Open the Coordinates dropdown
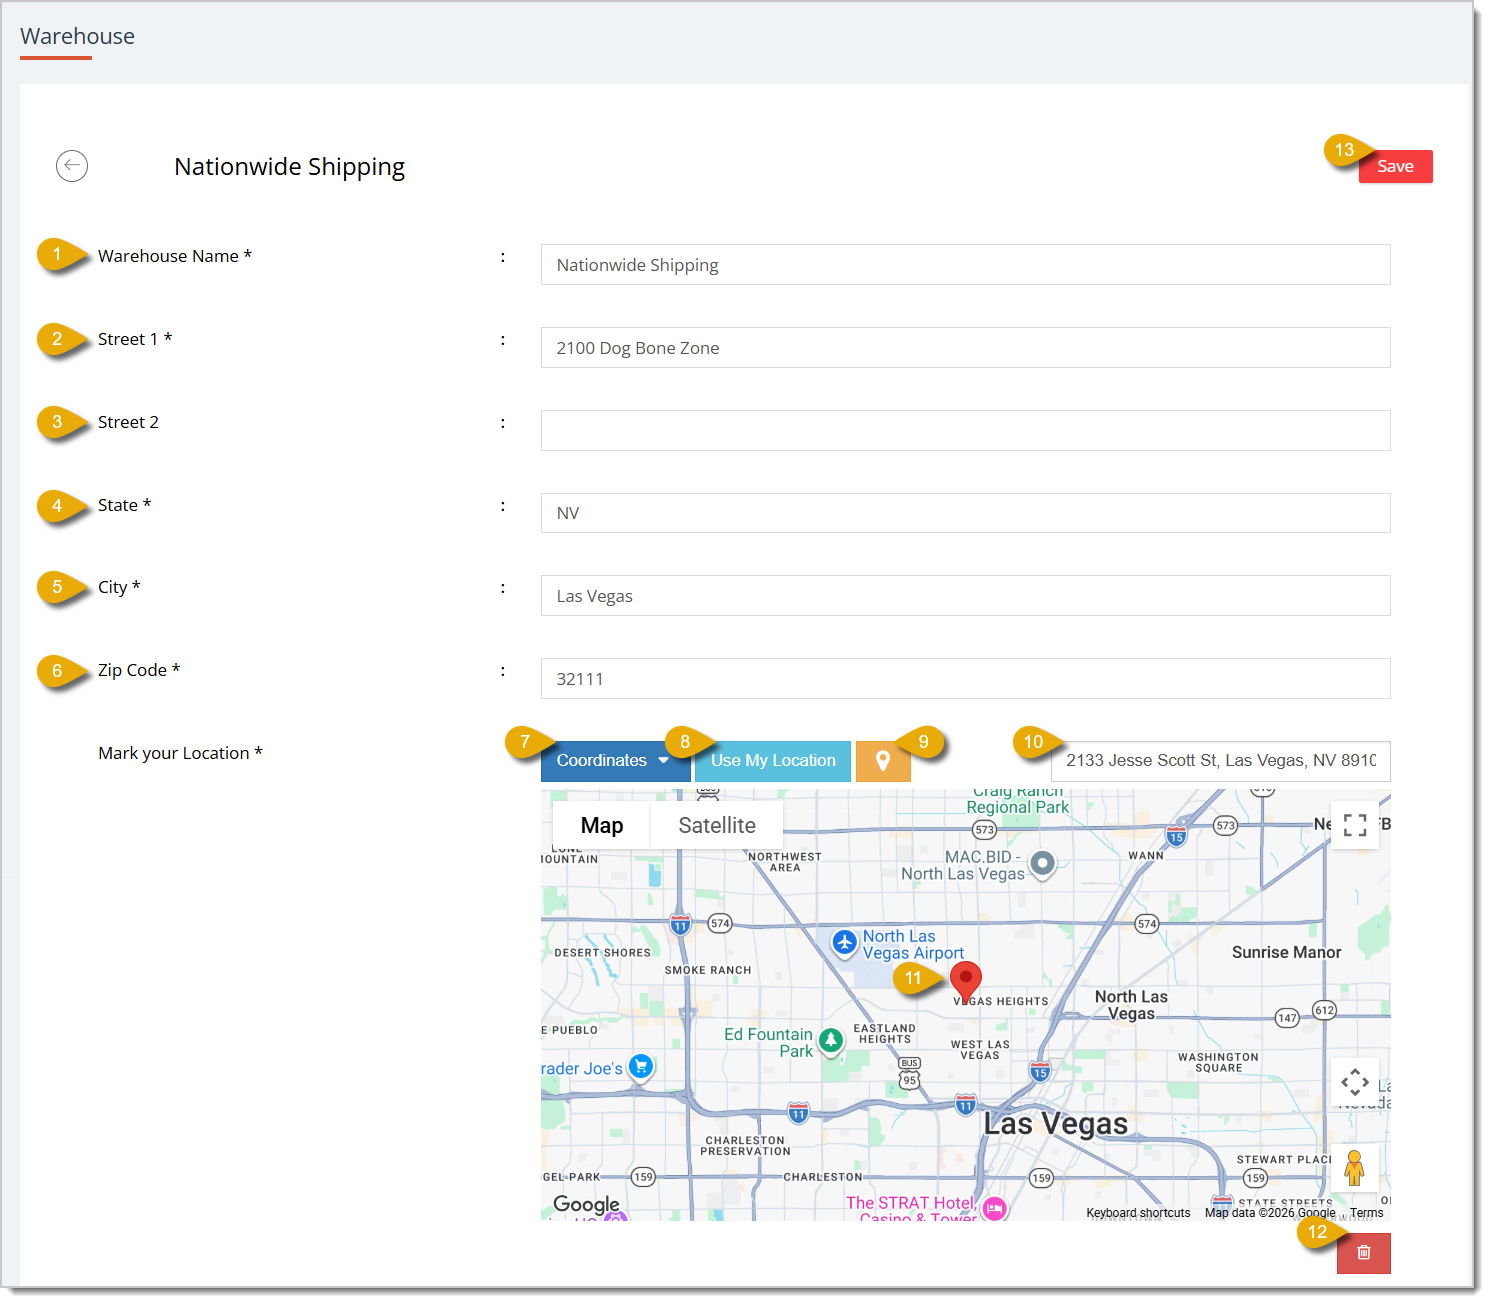1489x1303 pixels. (x=615, y=761)
